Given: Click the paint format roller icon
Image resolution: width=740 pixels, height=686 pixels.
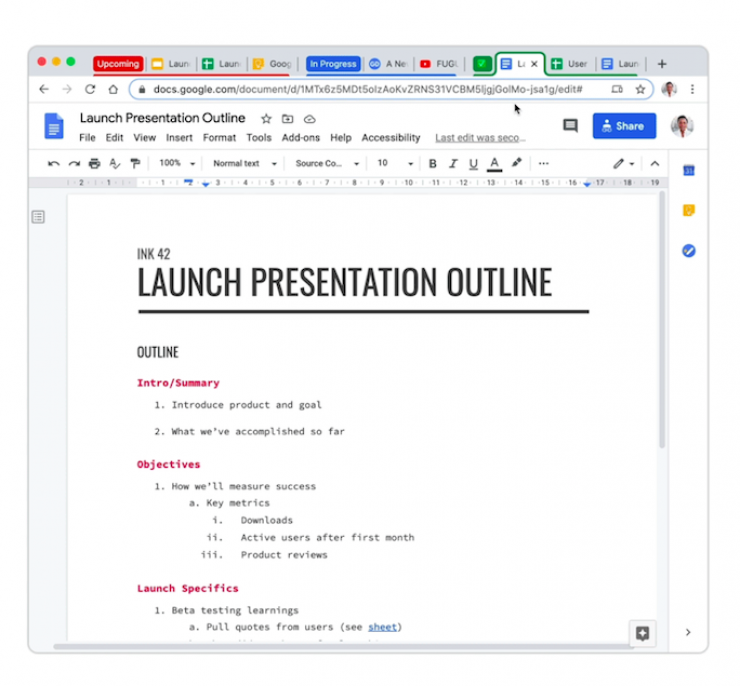Looking at the screenshot, I should point(135,163).
